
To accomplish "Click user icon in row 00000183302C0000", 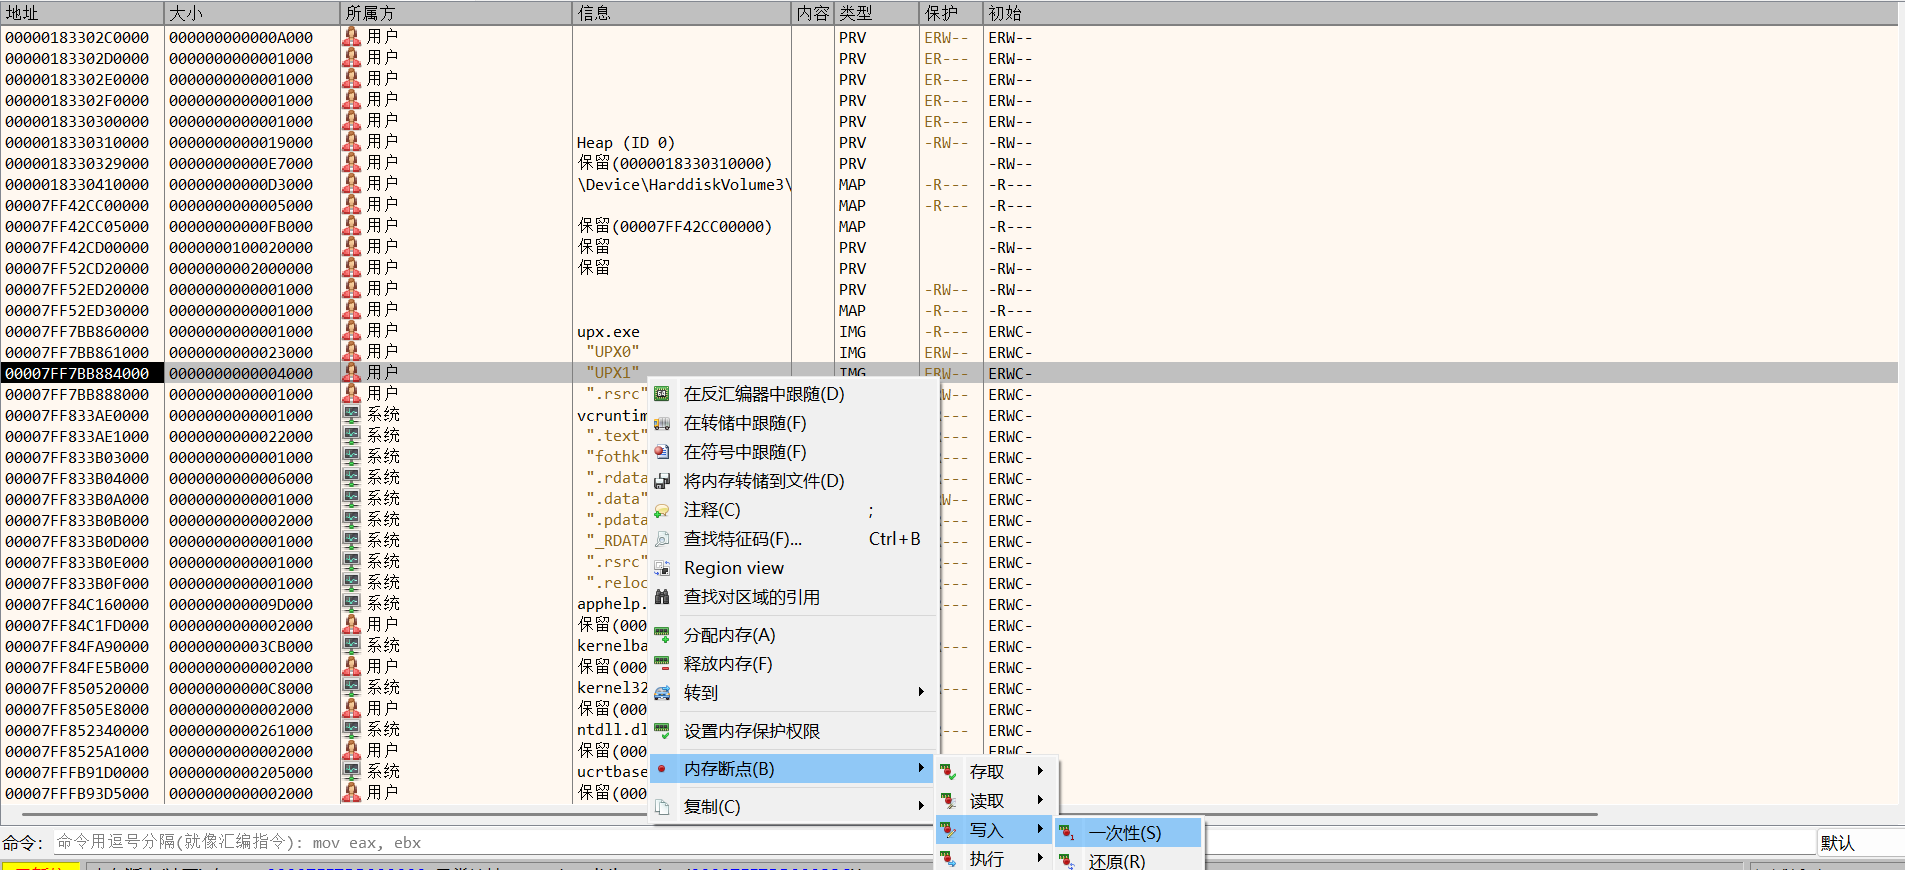I will coord(352,37).
